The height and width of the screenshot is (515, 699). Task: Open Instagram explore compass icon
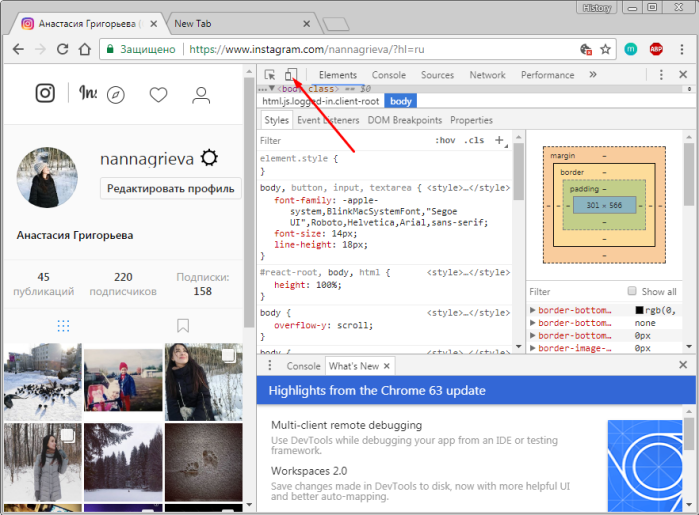click(x=115, y=95)
